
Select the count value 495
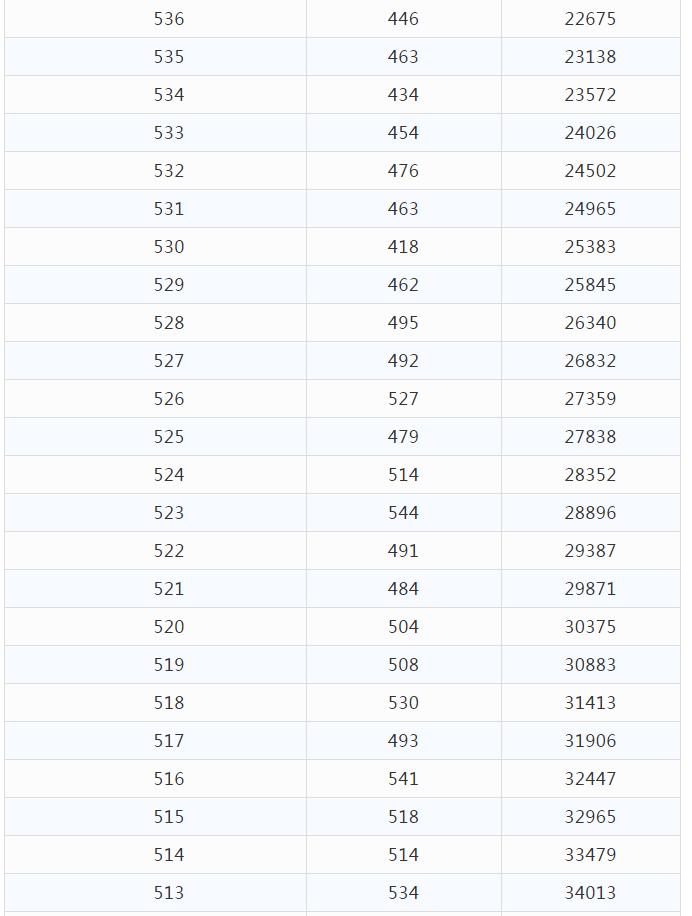403,323
